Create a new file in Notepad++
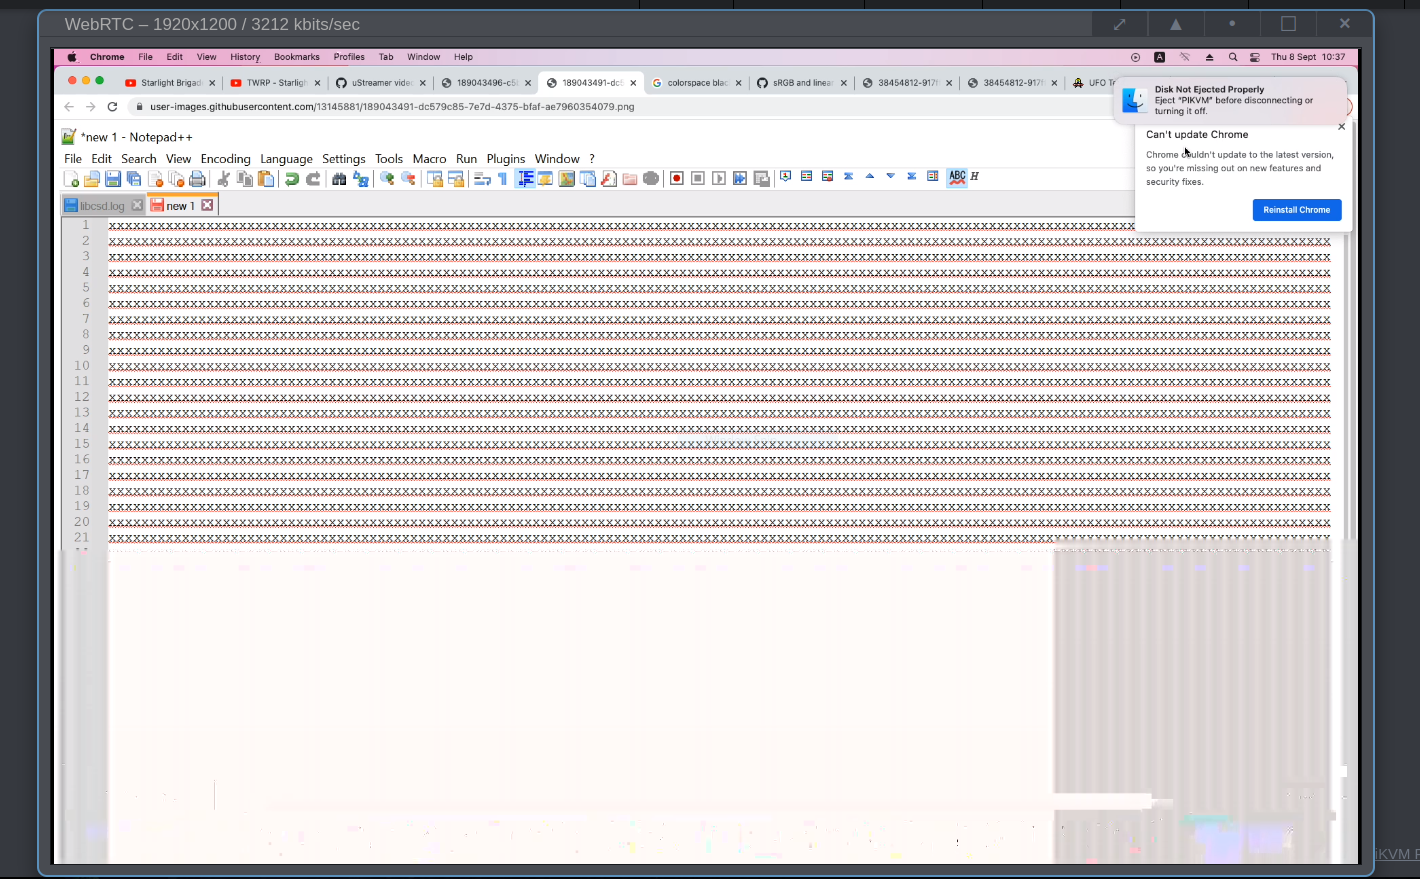 71,177
